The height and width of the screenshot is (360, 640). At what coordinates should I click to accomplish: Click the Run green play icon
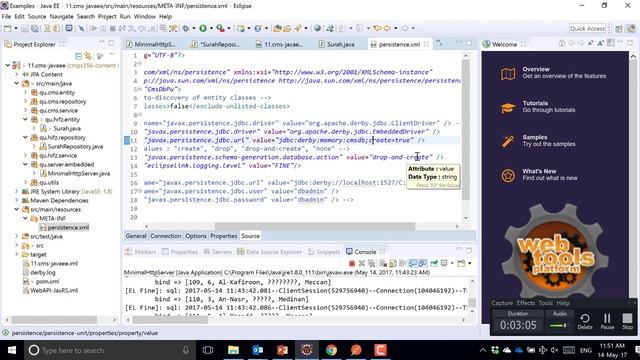coord(203,28)
